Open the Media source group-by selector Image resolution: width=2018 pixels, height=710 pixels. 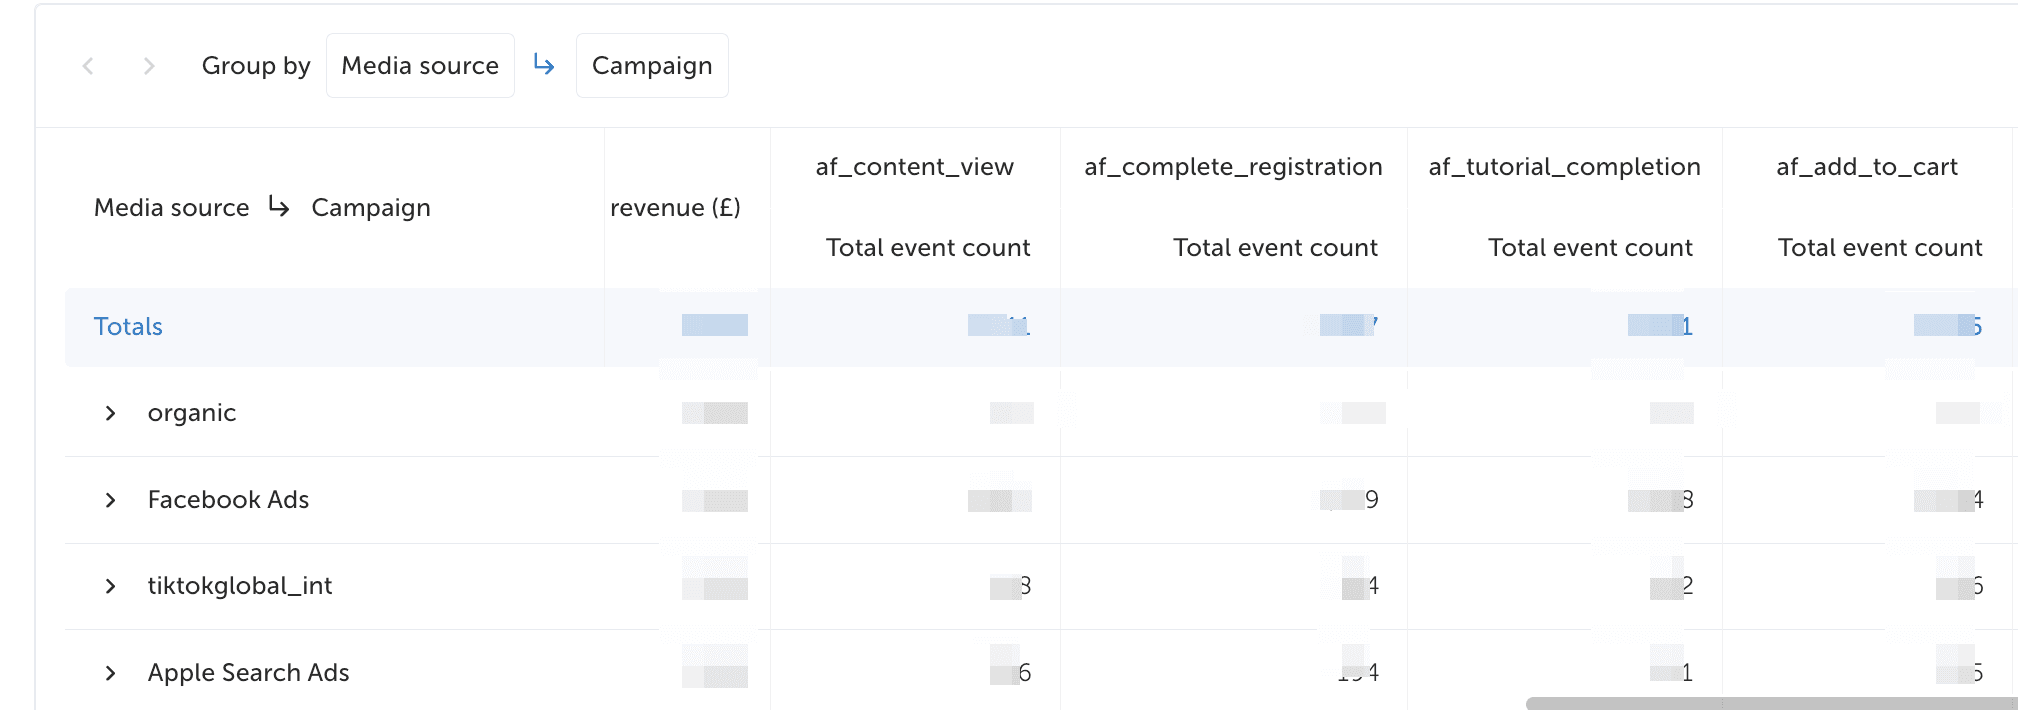[420, 66]
